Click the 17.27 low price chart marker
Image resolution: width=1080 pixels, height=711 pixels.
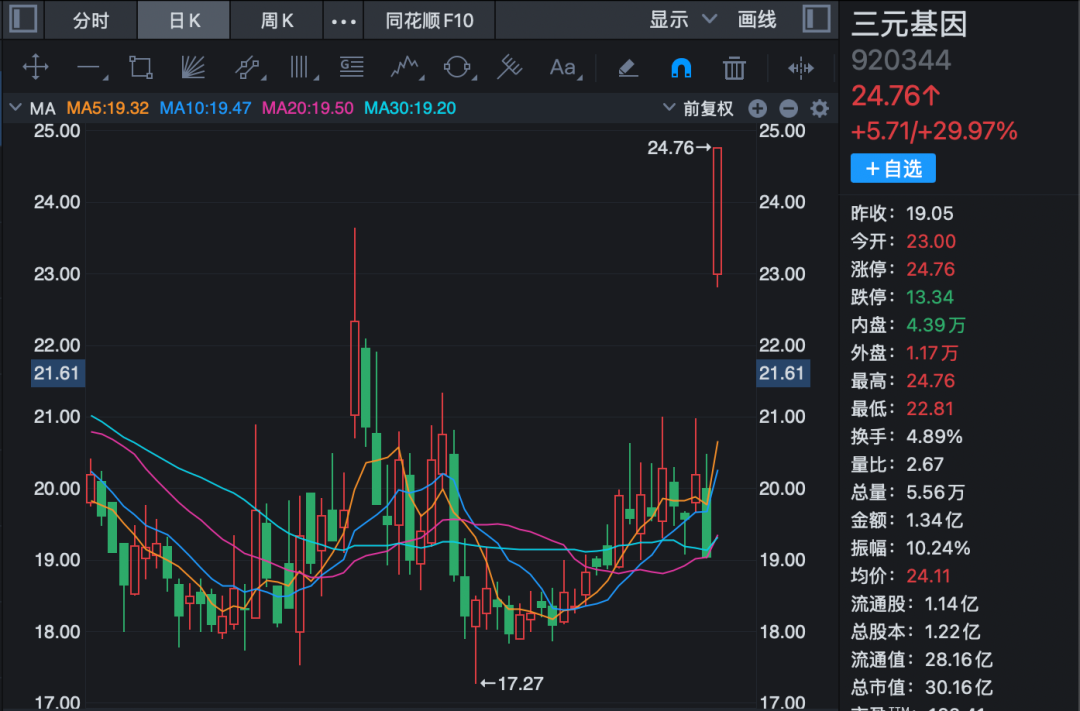pyautogui.click(x=512, y=683)
